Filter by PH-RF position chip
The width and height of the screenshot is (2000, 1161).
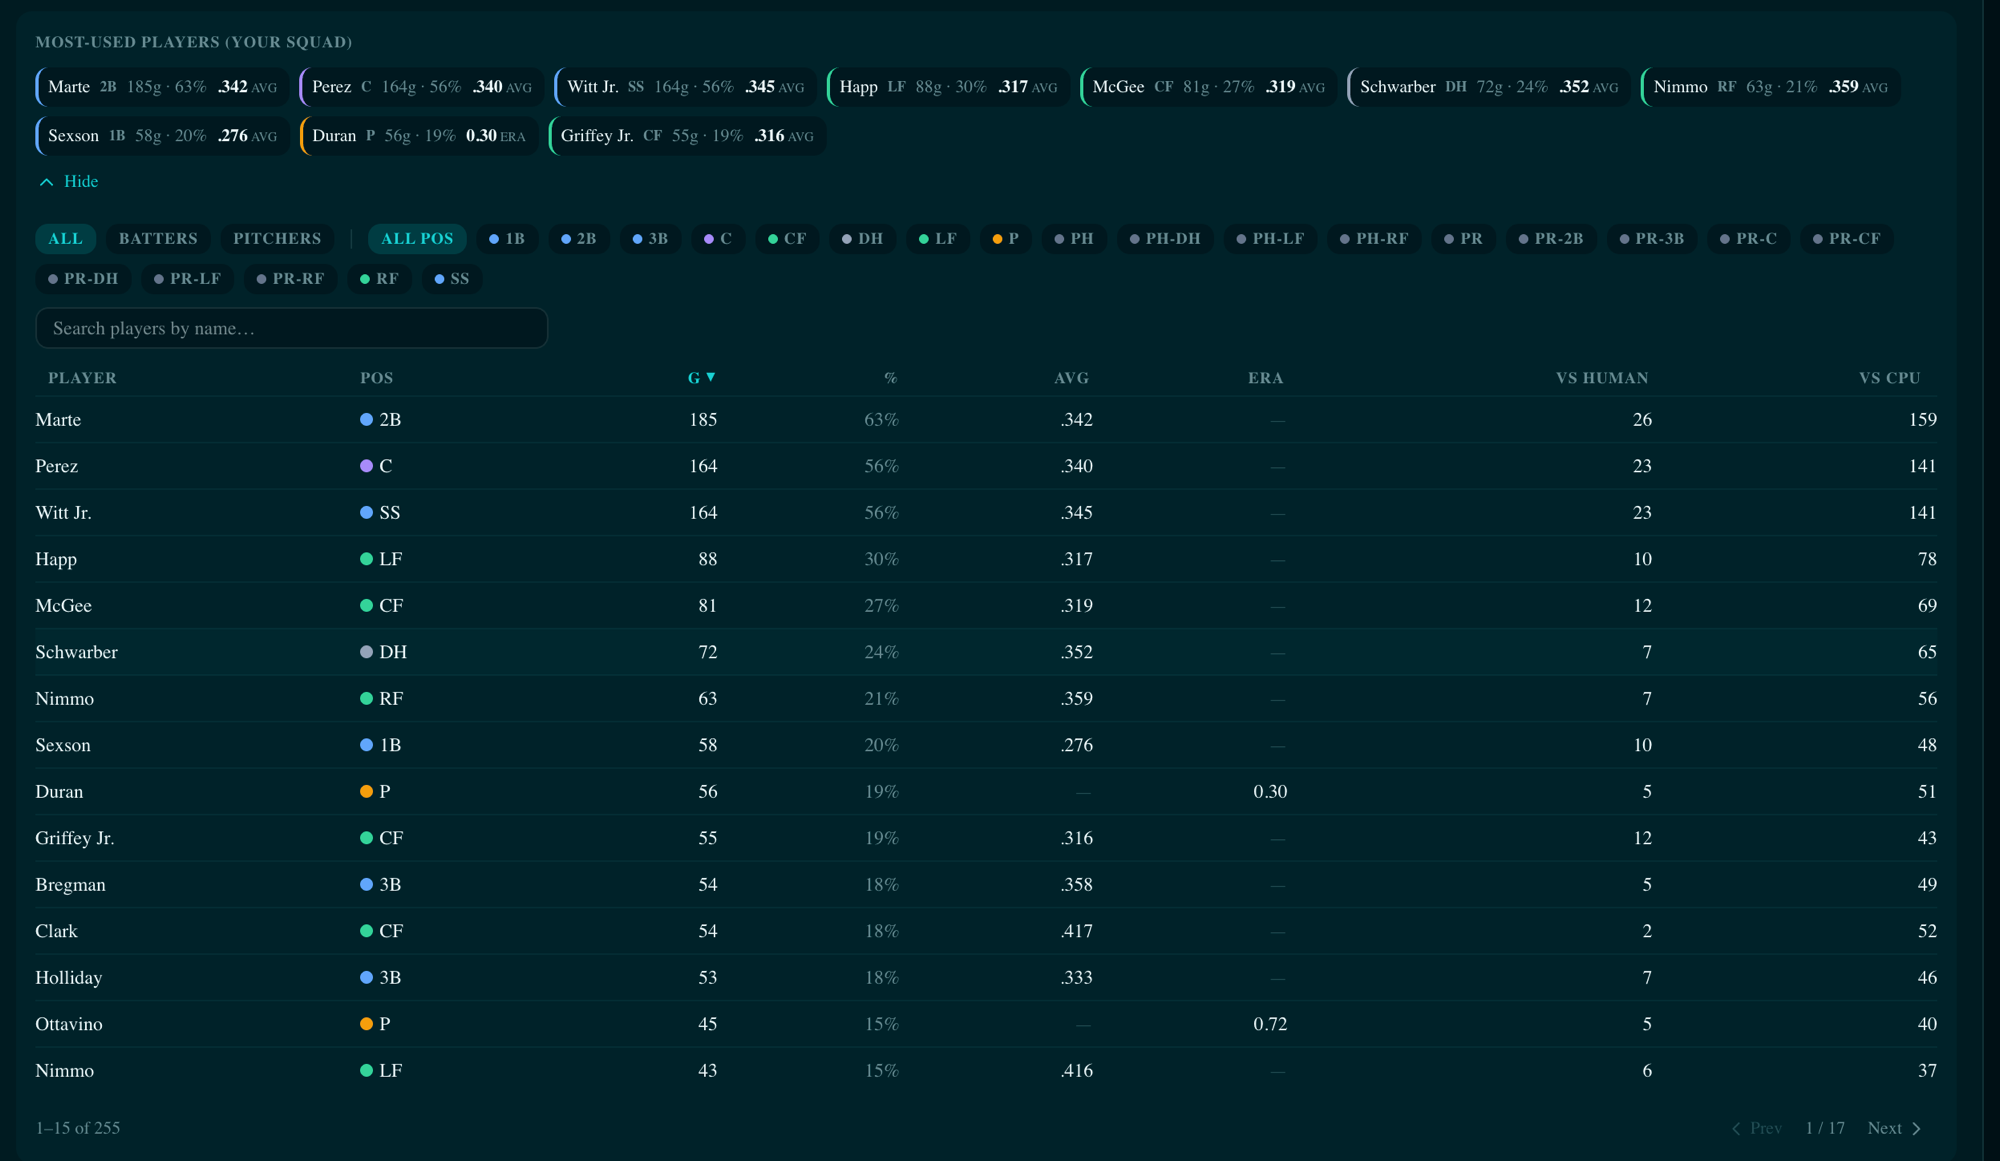(x=1374, y=238)
